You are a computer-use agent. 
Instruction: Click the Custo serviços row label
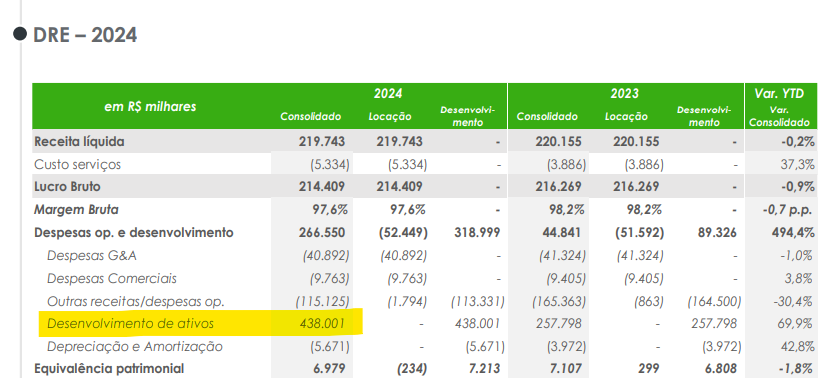click(77, 164)
